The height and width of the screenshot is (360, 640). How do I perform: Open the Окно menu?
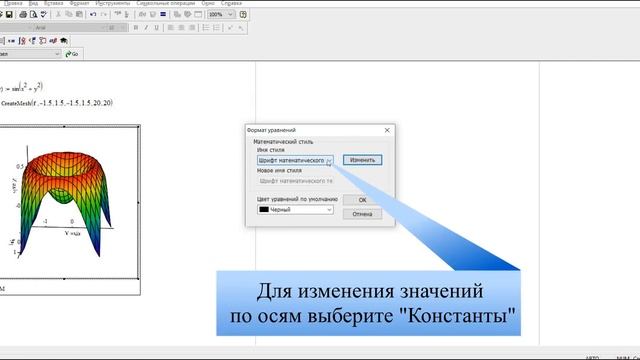click(x=208, y=3)
